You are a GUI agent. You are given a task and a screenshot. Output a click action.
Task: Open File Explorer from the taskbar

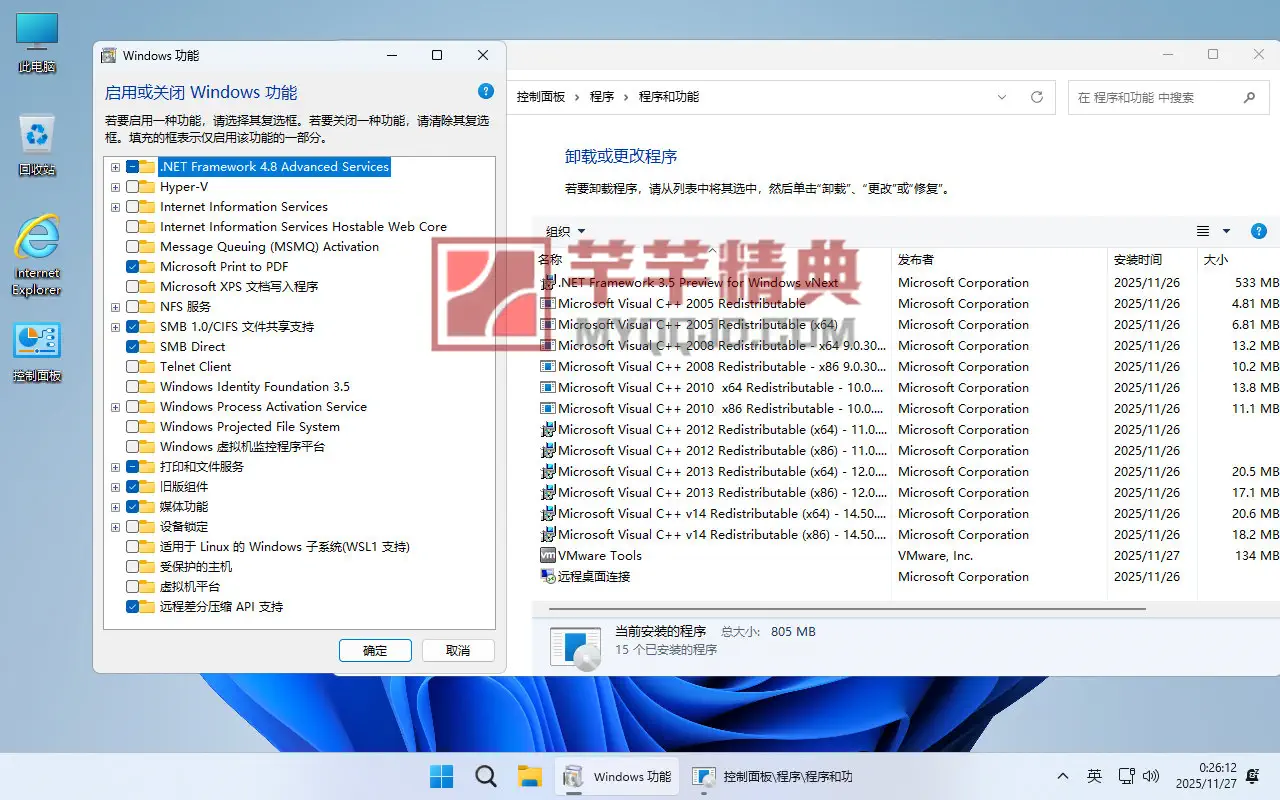pos(529,776)
